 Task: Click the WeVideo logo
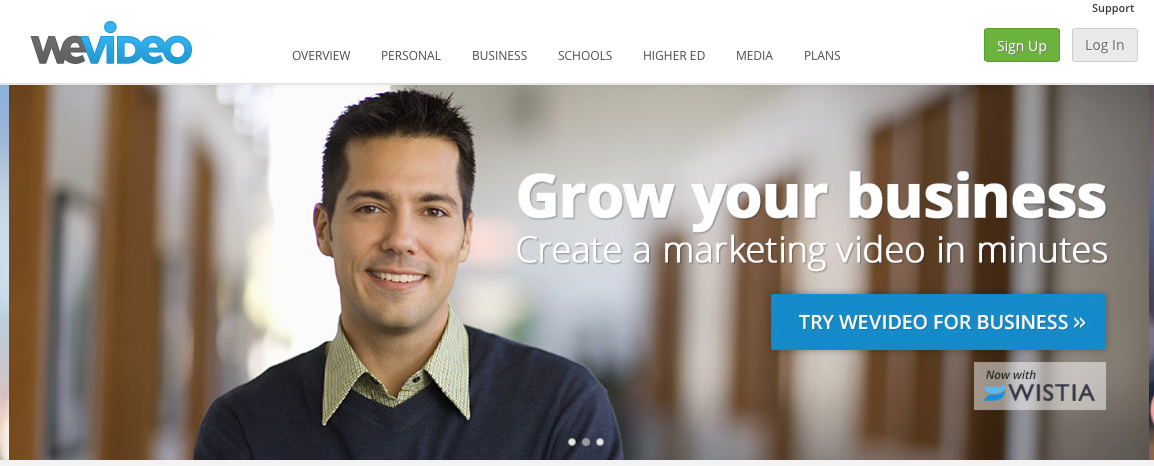[x=111, y=43]
